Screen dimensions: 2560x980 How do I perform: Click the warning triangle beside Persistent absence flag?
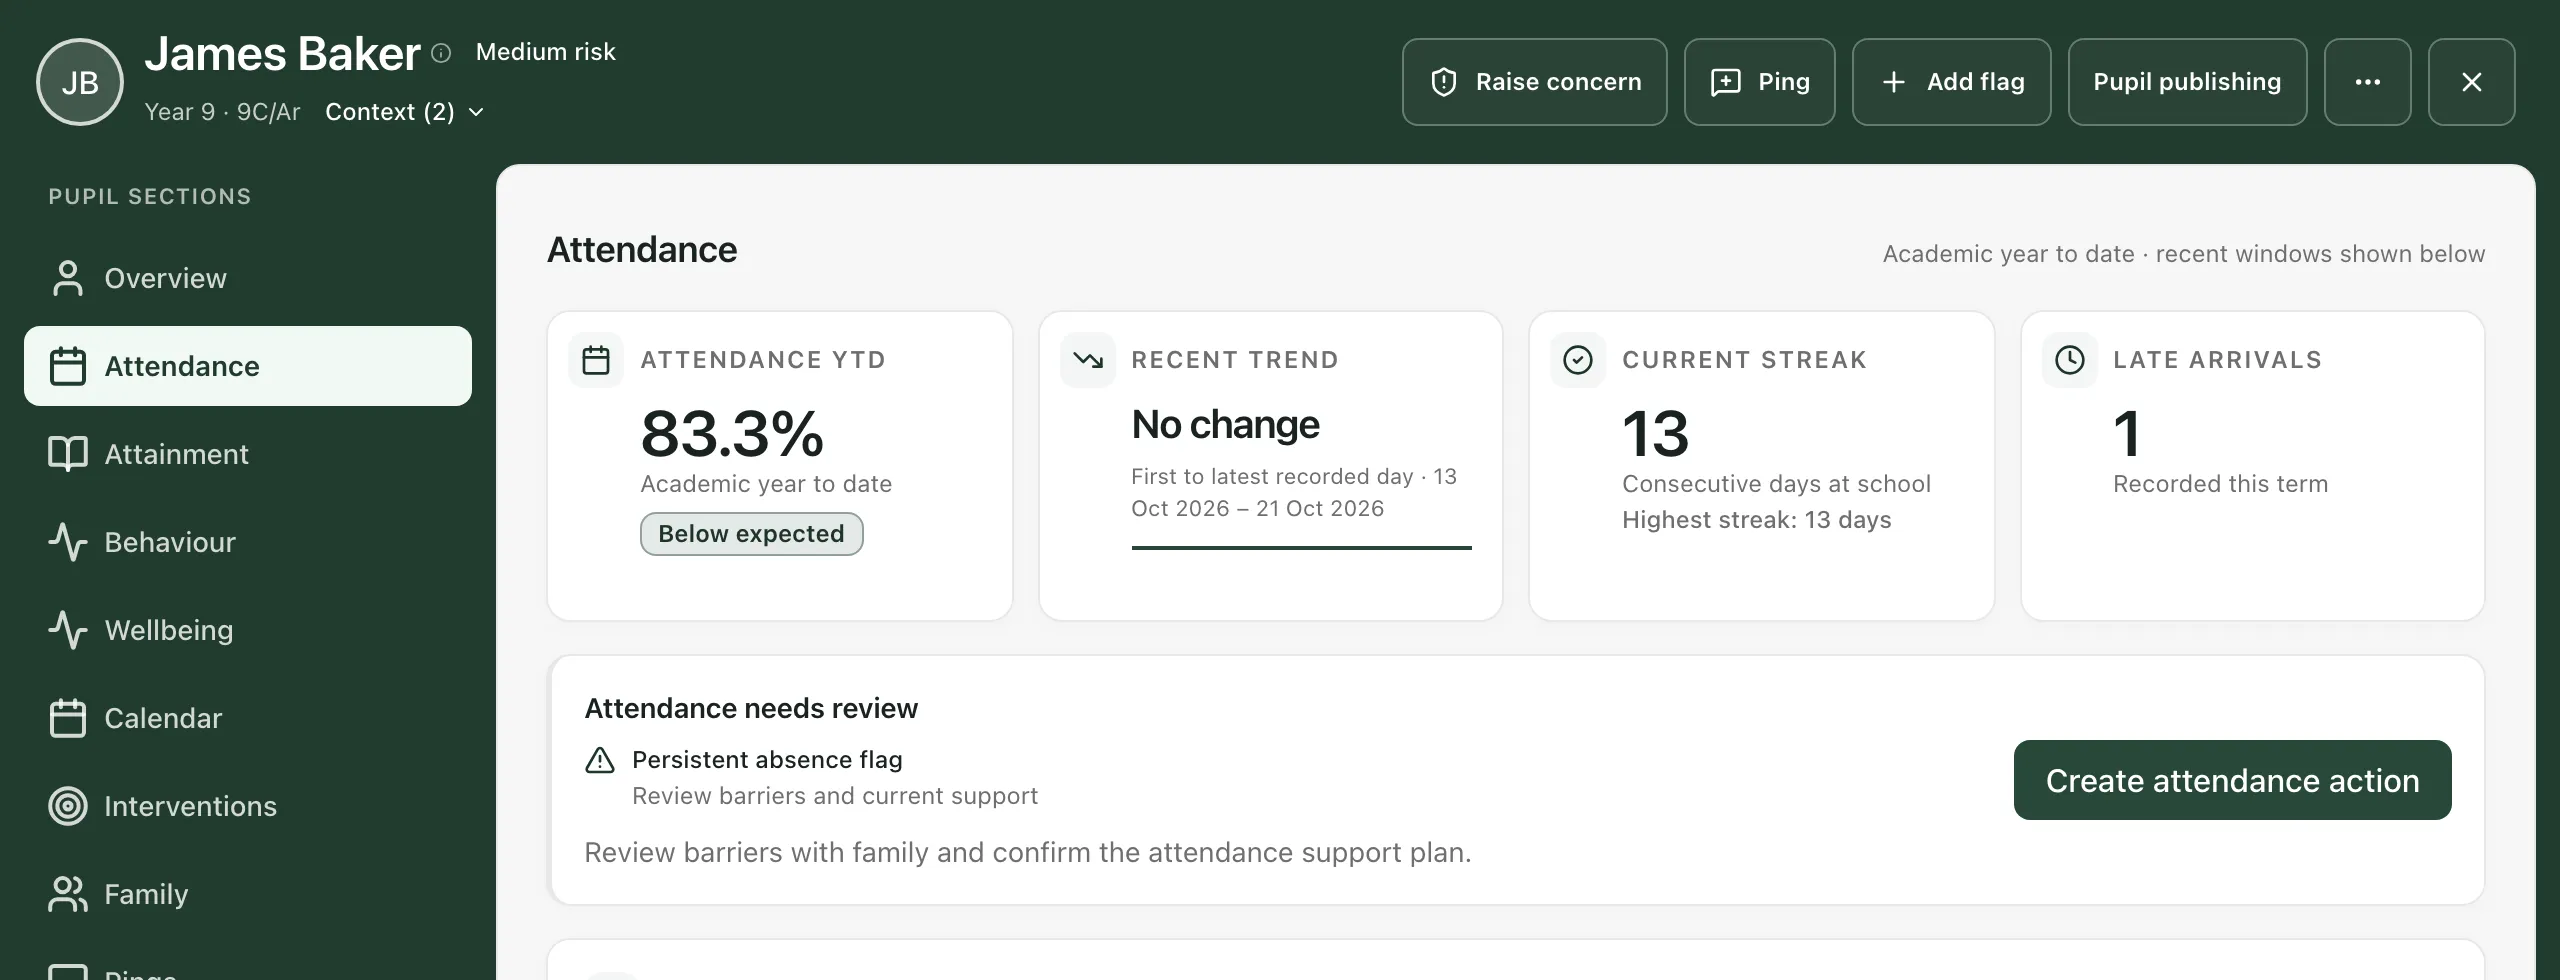[x=600, y=761]
